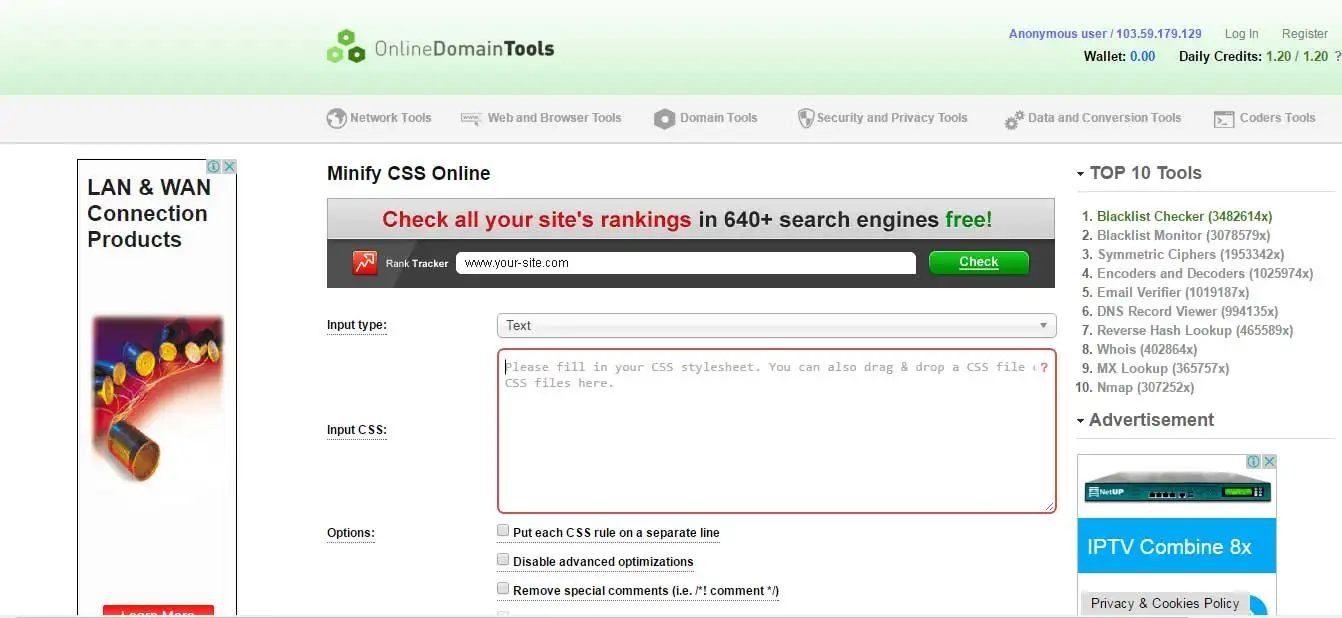Click the OnlineDomainTools hexagon logo
Screen dimensions: 1342x618
pos(346,47)
